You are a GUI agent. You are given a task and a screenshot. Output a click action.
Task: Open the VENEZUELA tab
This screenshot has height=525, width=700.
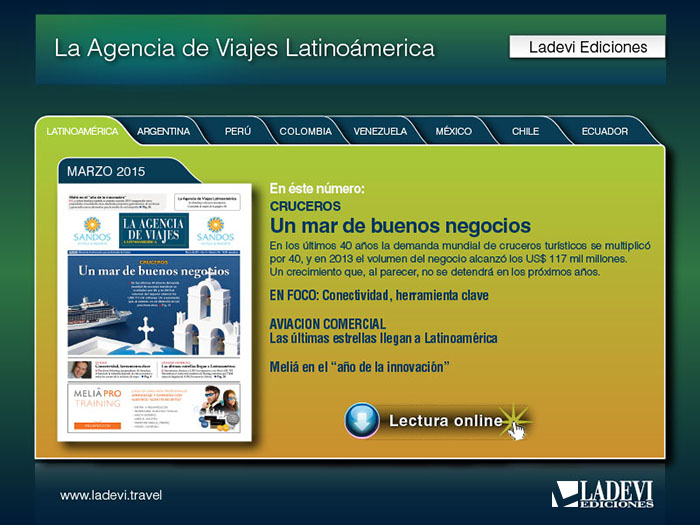point(380,131)
